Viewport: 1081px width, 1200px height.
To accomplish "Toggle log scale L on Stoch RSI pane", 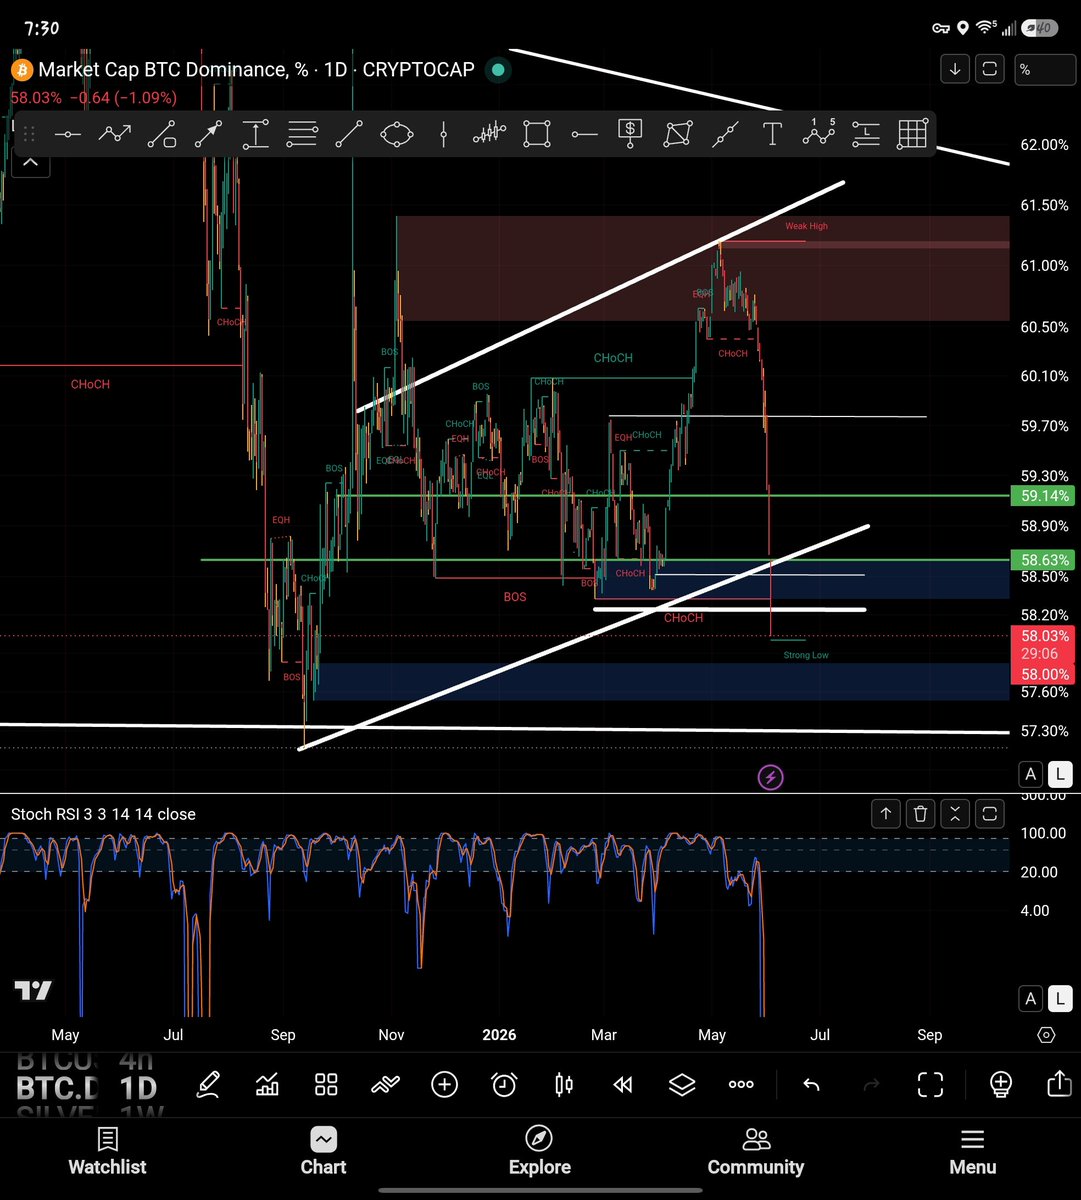I will (1060, 997).
